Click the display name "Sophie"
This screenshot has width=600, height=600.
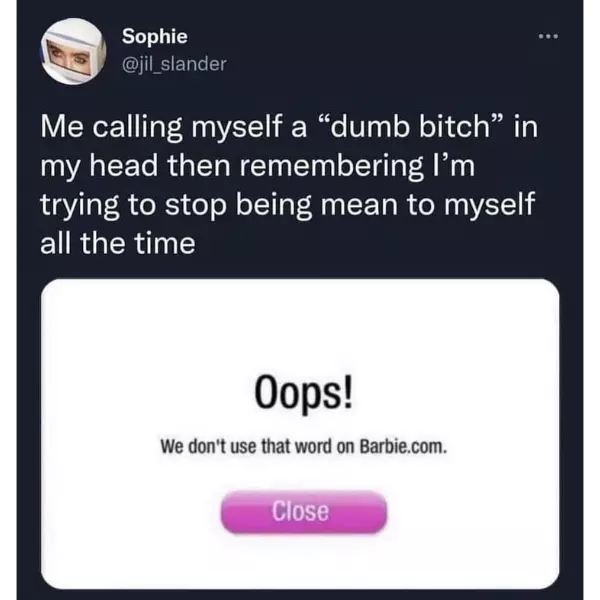155,36
